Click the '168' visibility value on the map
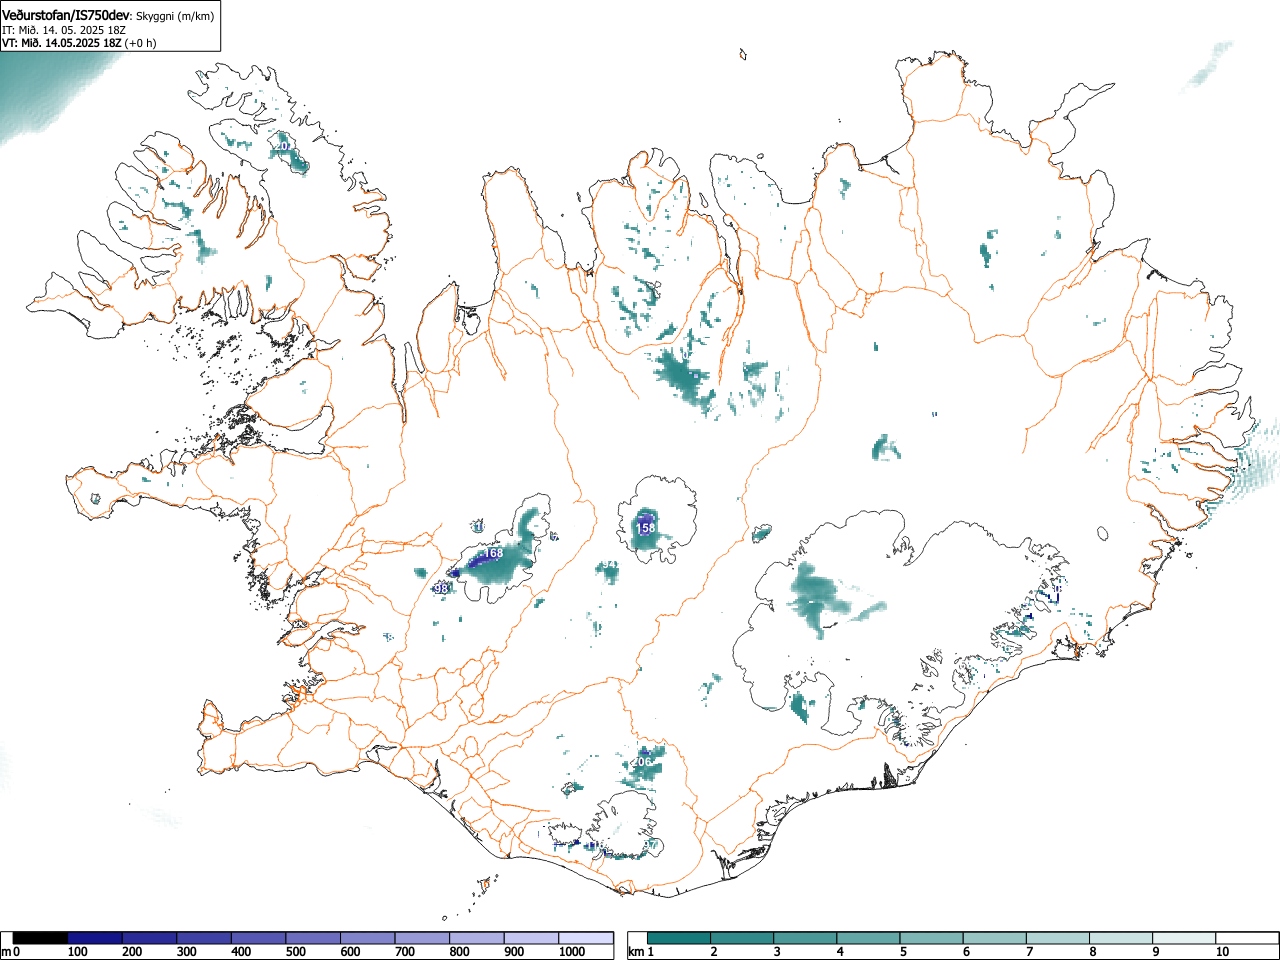 click(493, 553)
